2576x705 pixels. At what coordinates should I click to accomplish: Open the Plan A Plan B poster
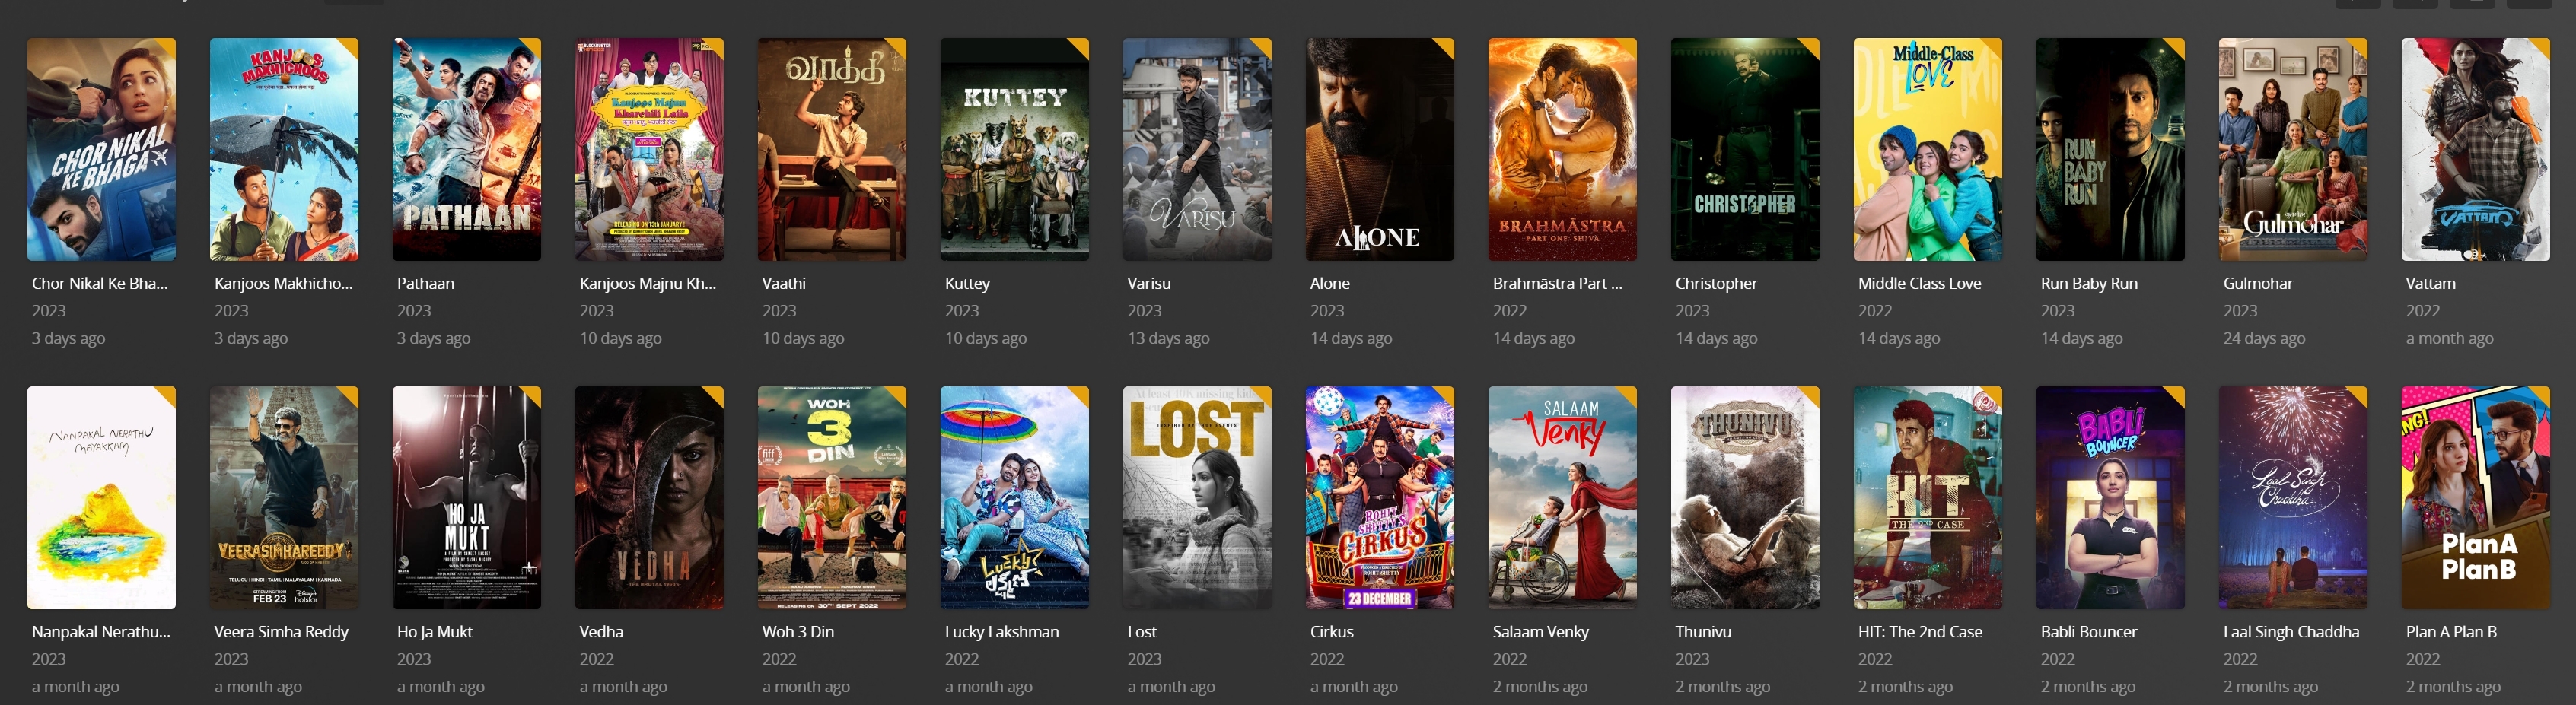pyautogui.click(x=2476, y=498)
